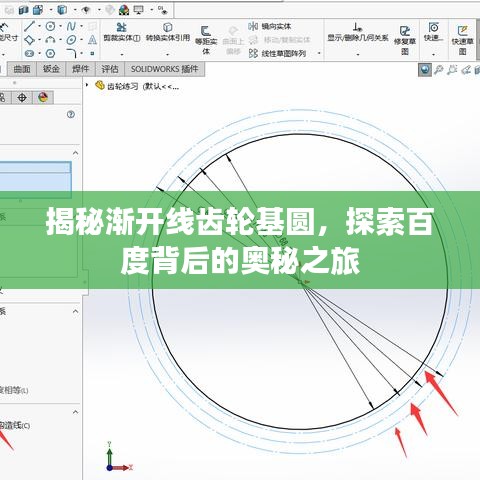Viewport: 480px width, 480px height.
Task: Click the Repair Sketch (修复草图) button
Action: [405, 40]
